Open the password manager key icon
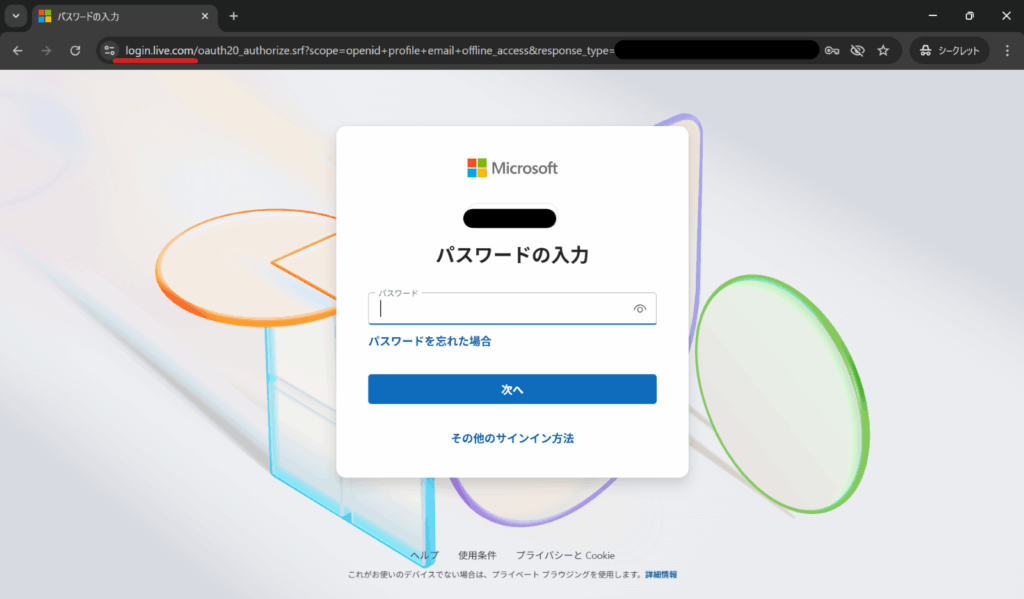 point(831,50)
